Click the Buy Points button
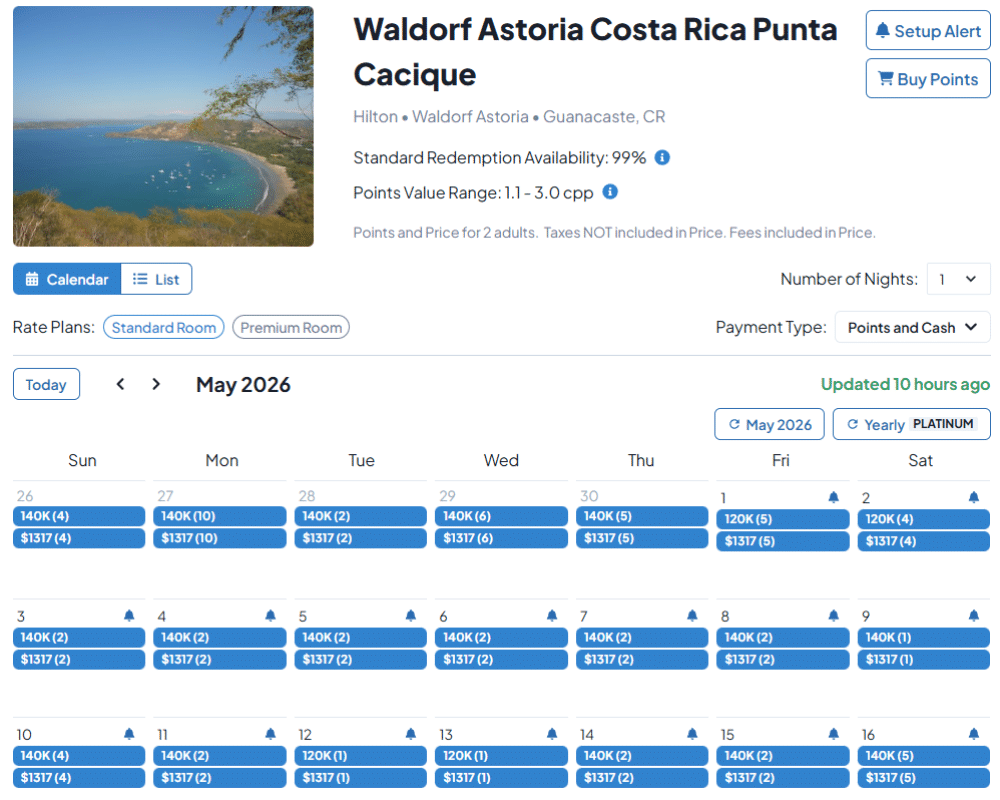 pyautogui.click(x=928, y=79)
